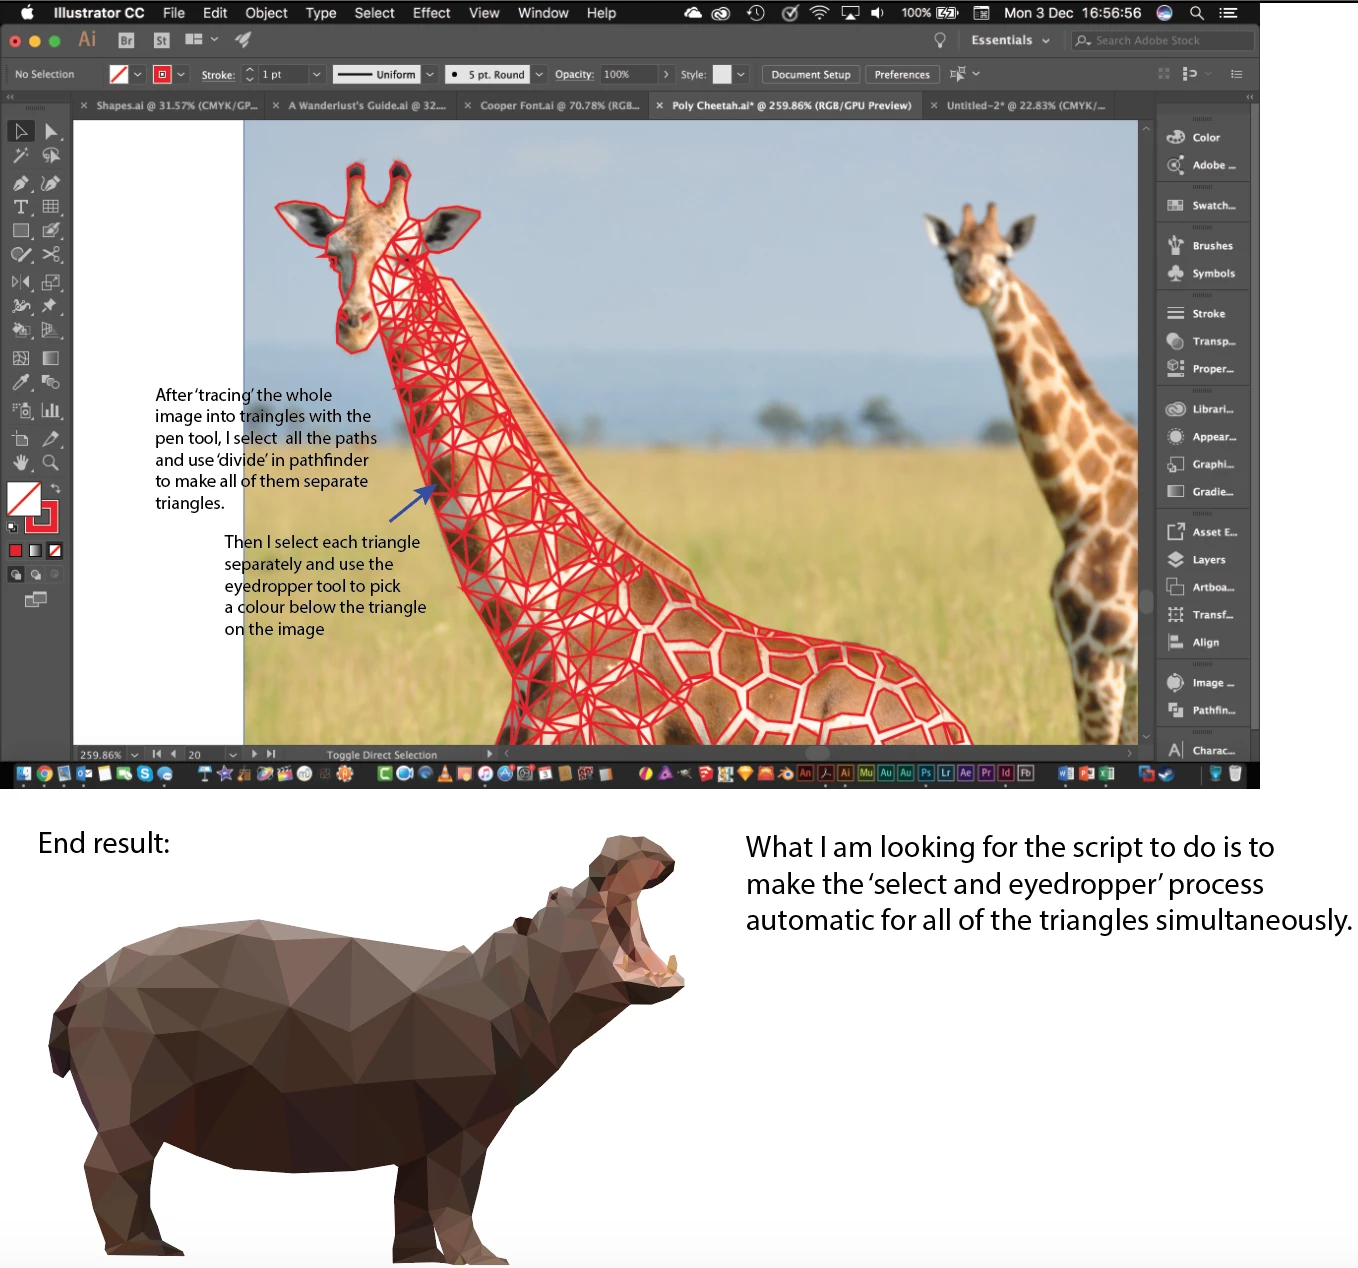Select the Magic Wand tool
Image resolution: width=1358 pixels, height=1268 pixels.
point(20,156)
